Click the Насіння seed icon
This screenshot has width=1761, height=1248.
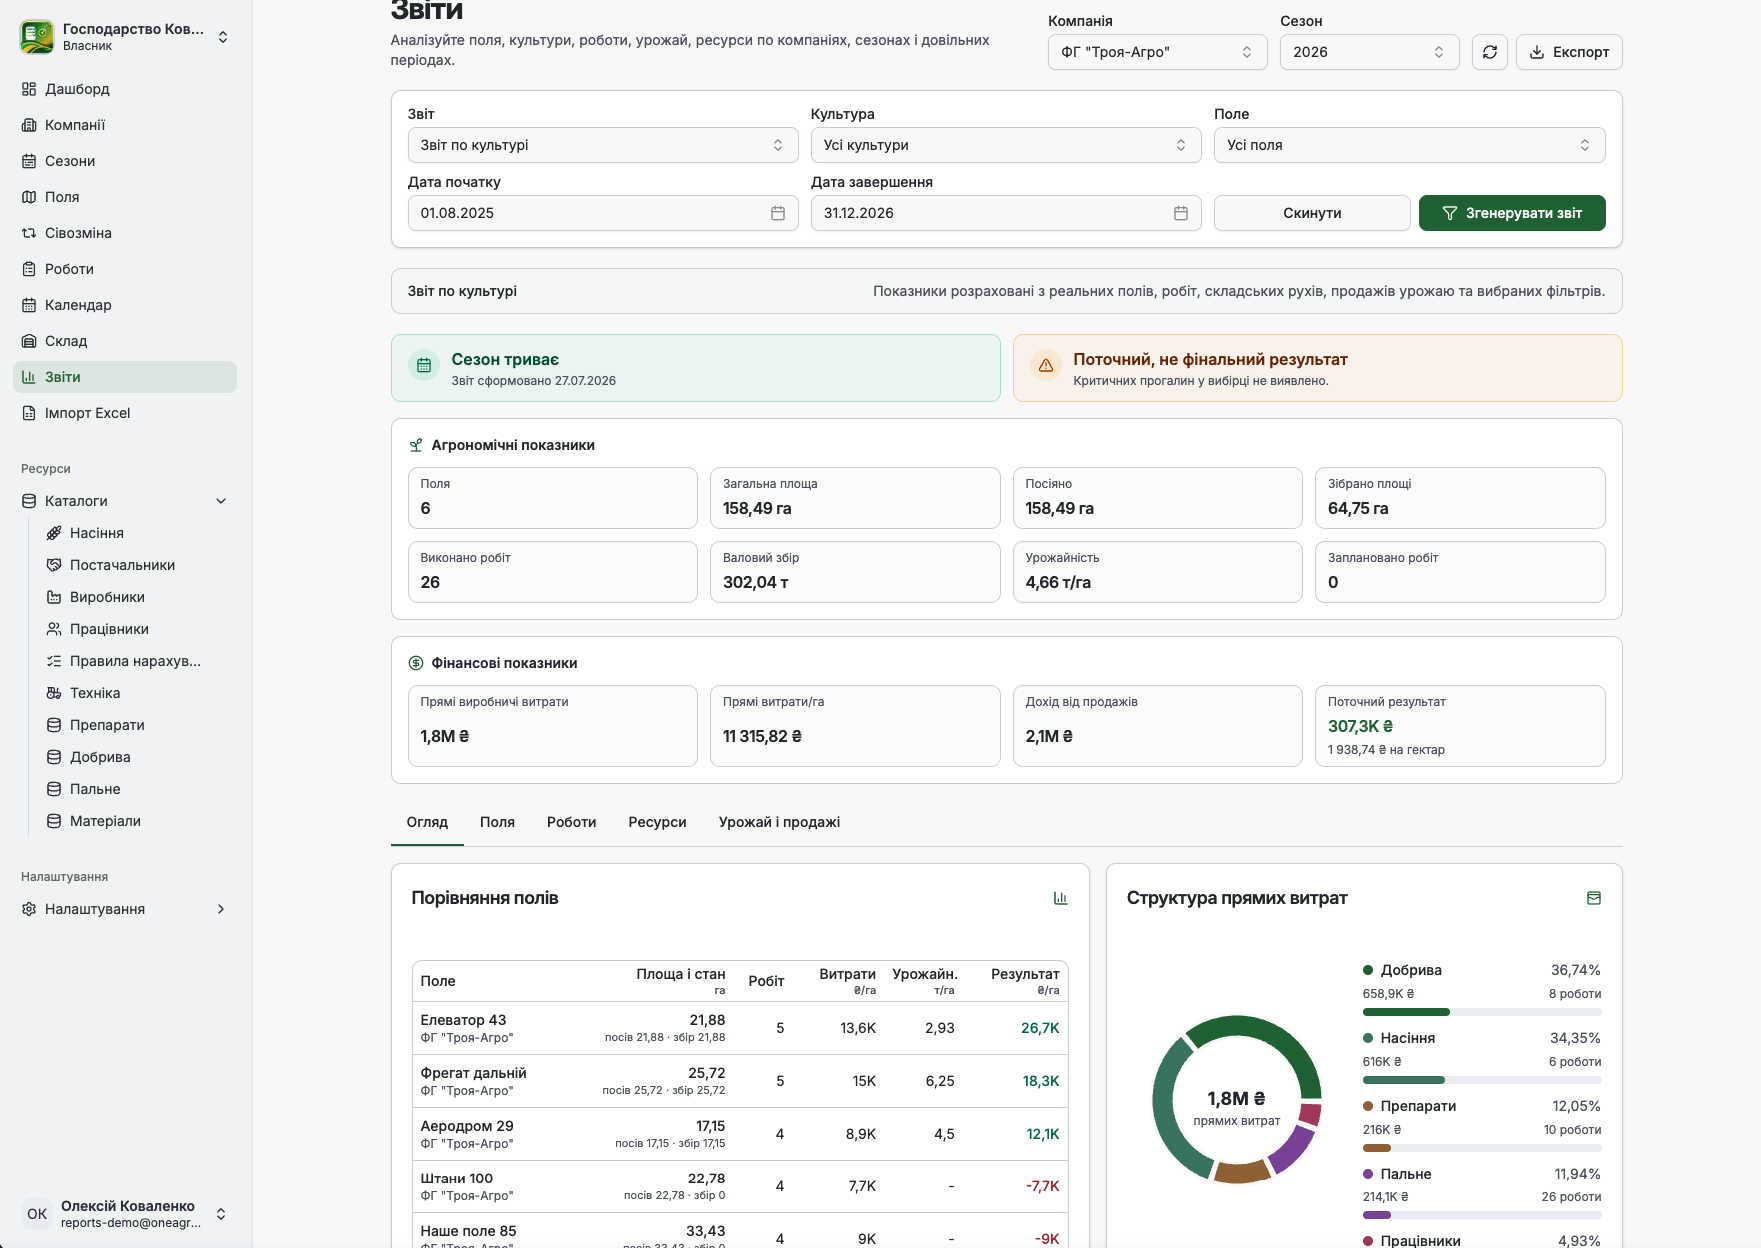point(54,533)
